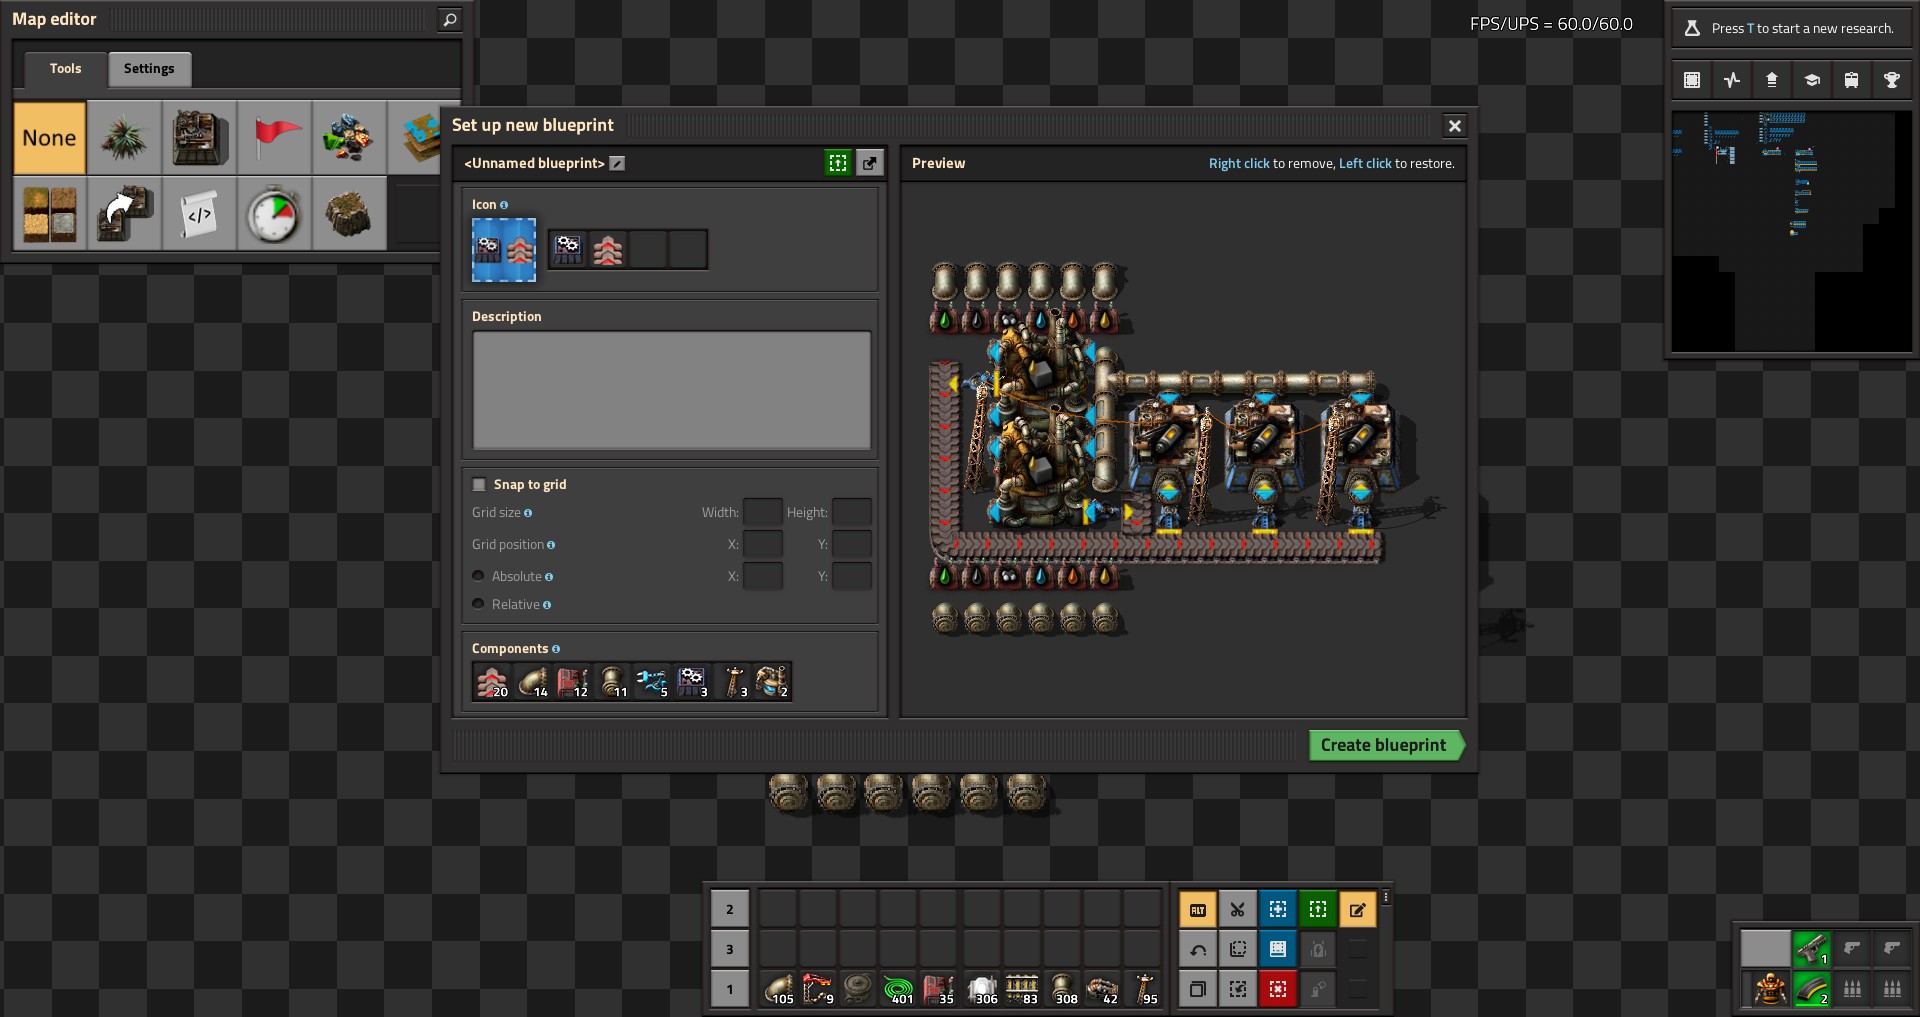Image resolution: width=1920 pixels, height=1017 pixels.
Task: Click the minimap in the top right
Action: (1791, 231)
